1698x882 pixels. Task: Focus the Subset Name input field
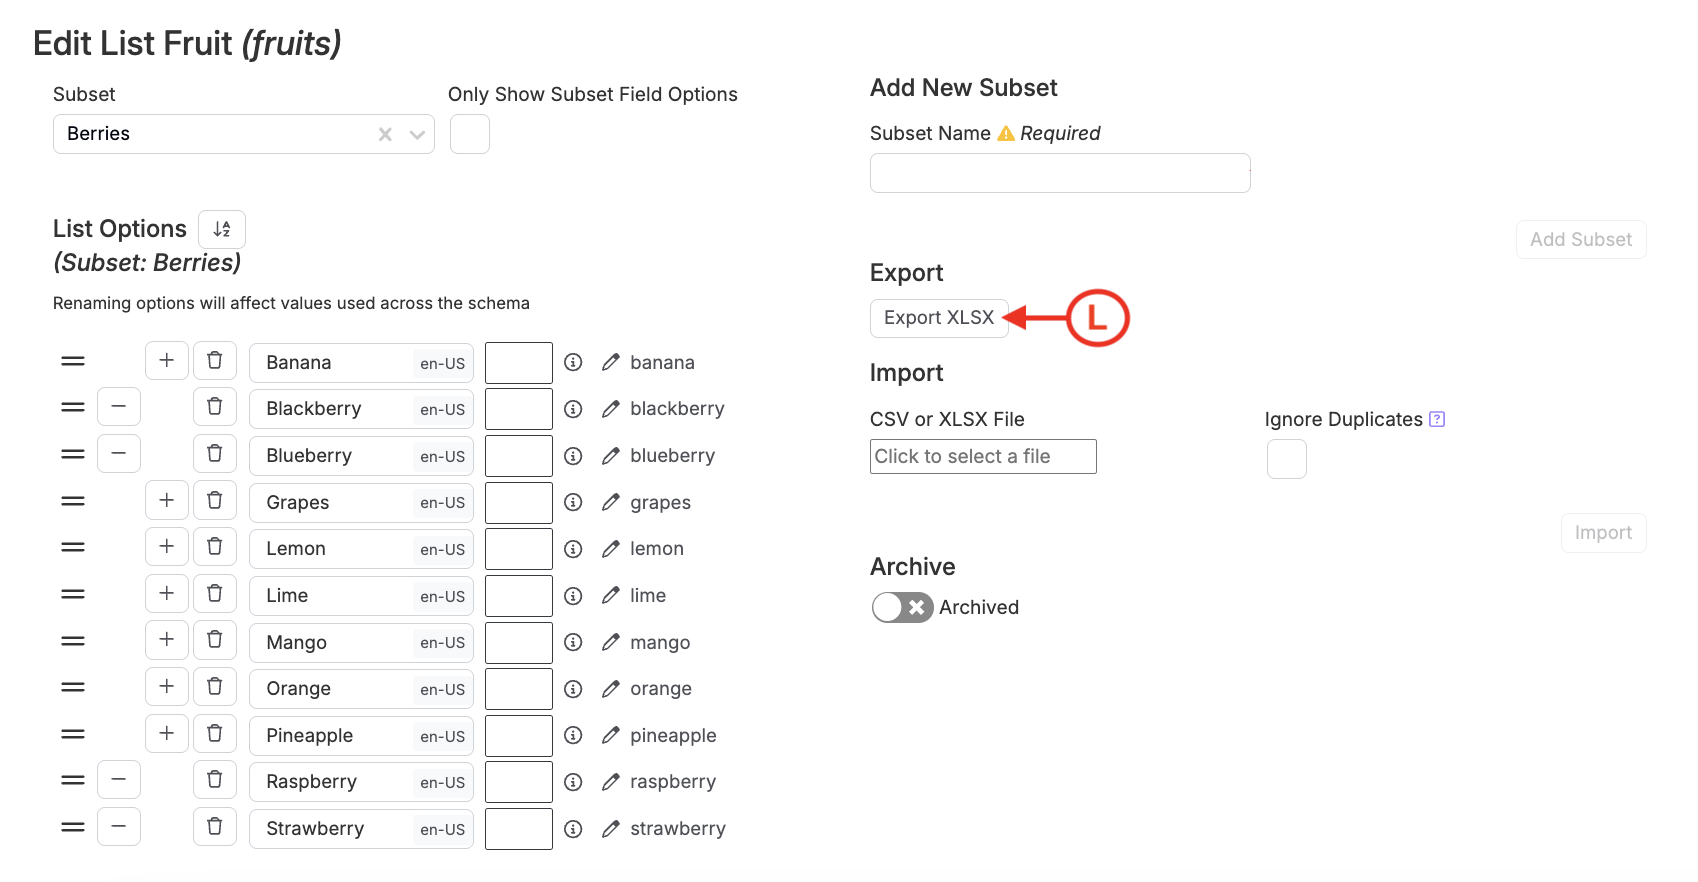1059,173
